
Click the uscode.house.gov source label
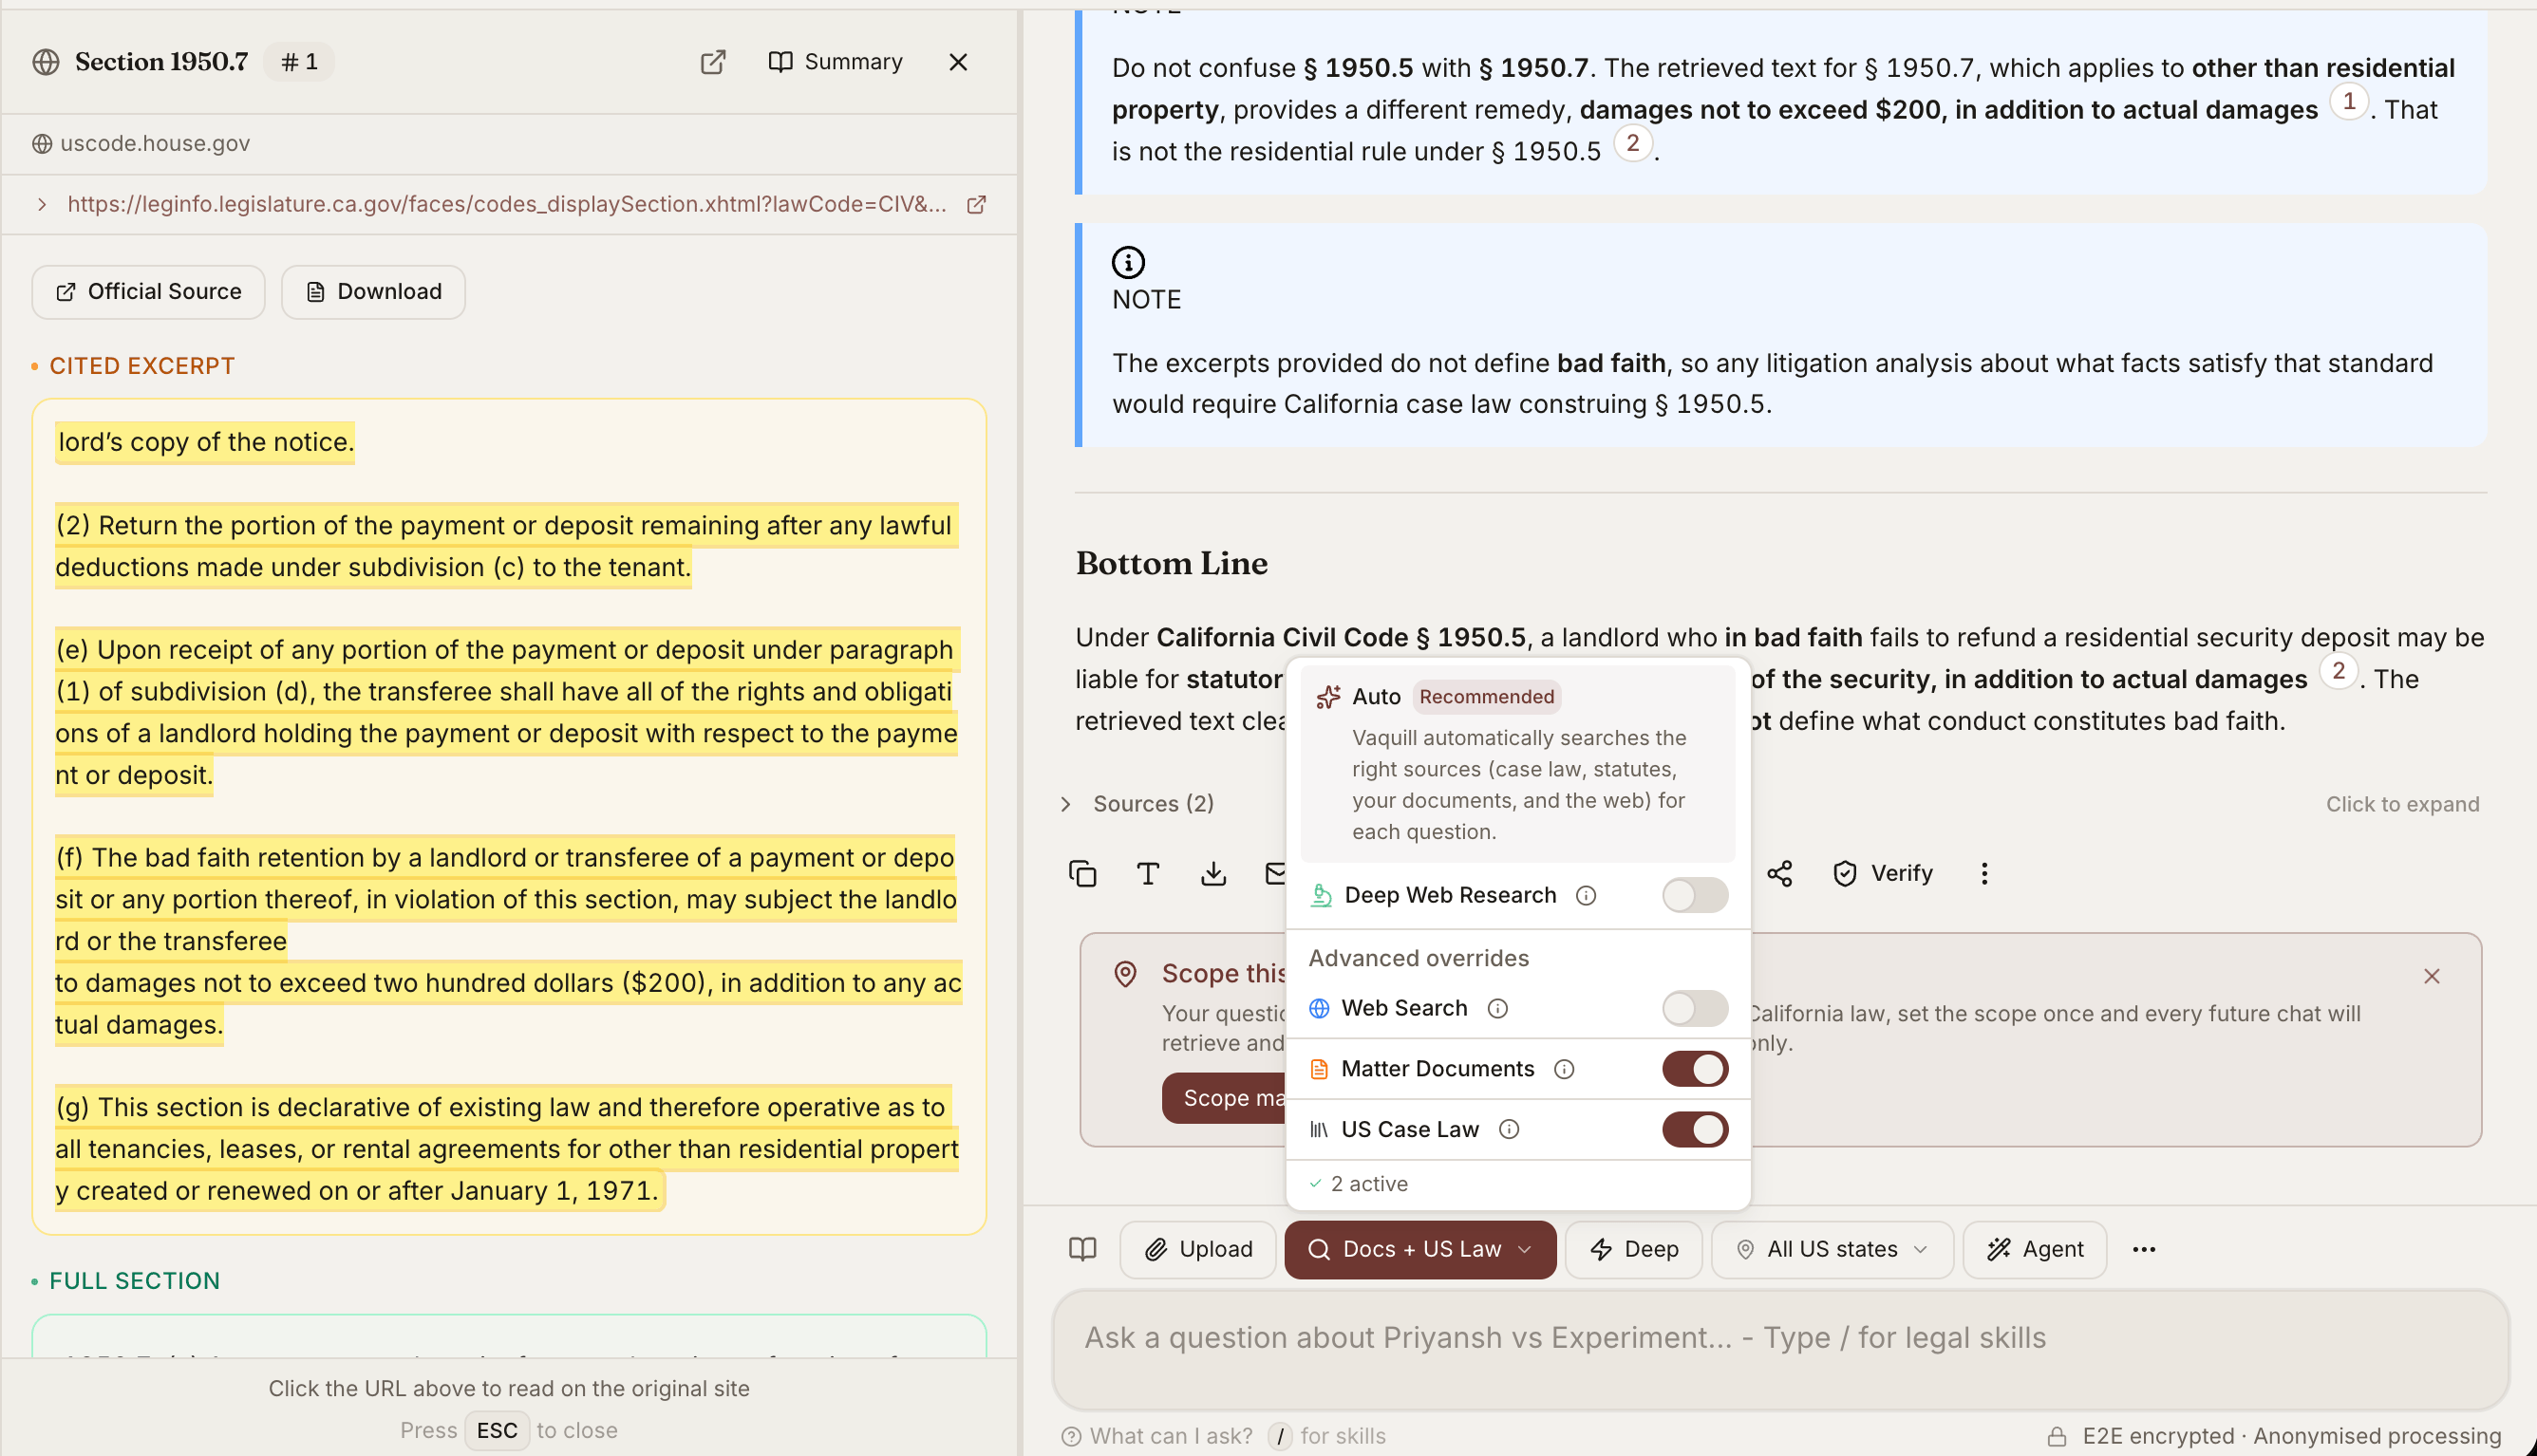(154, 143)
